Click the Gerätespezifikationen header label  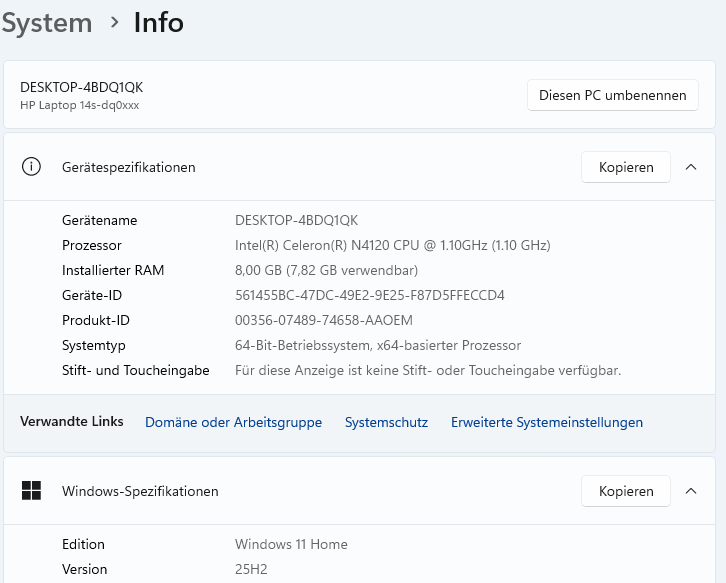[x=129, y=167]
